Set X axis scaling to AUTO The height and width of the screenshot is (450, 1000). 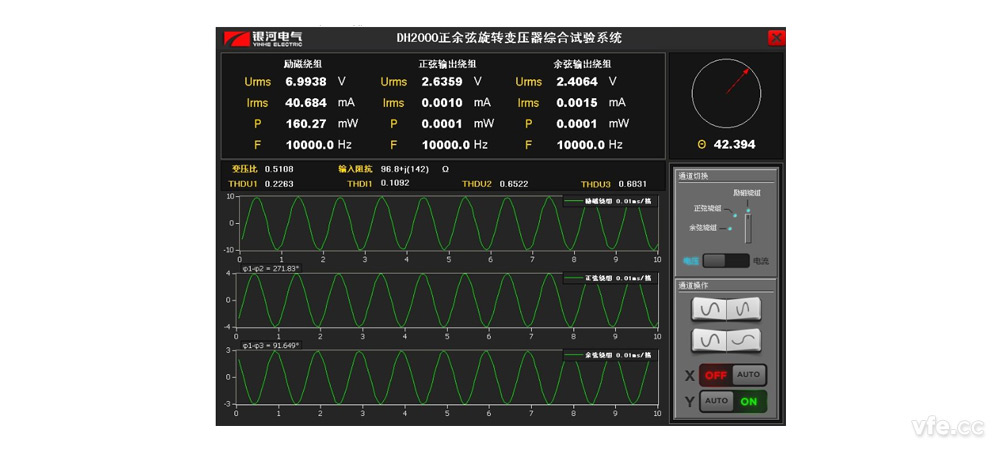pyautogui.click(x=749, y=375)
